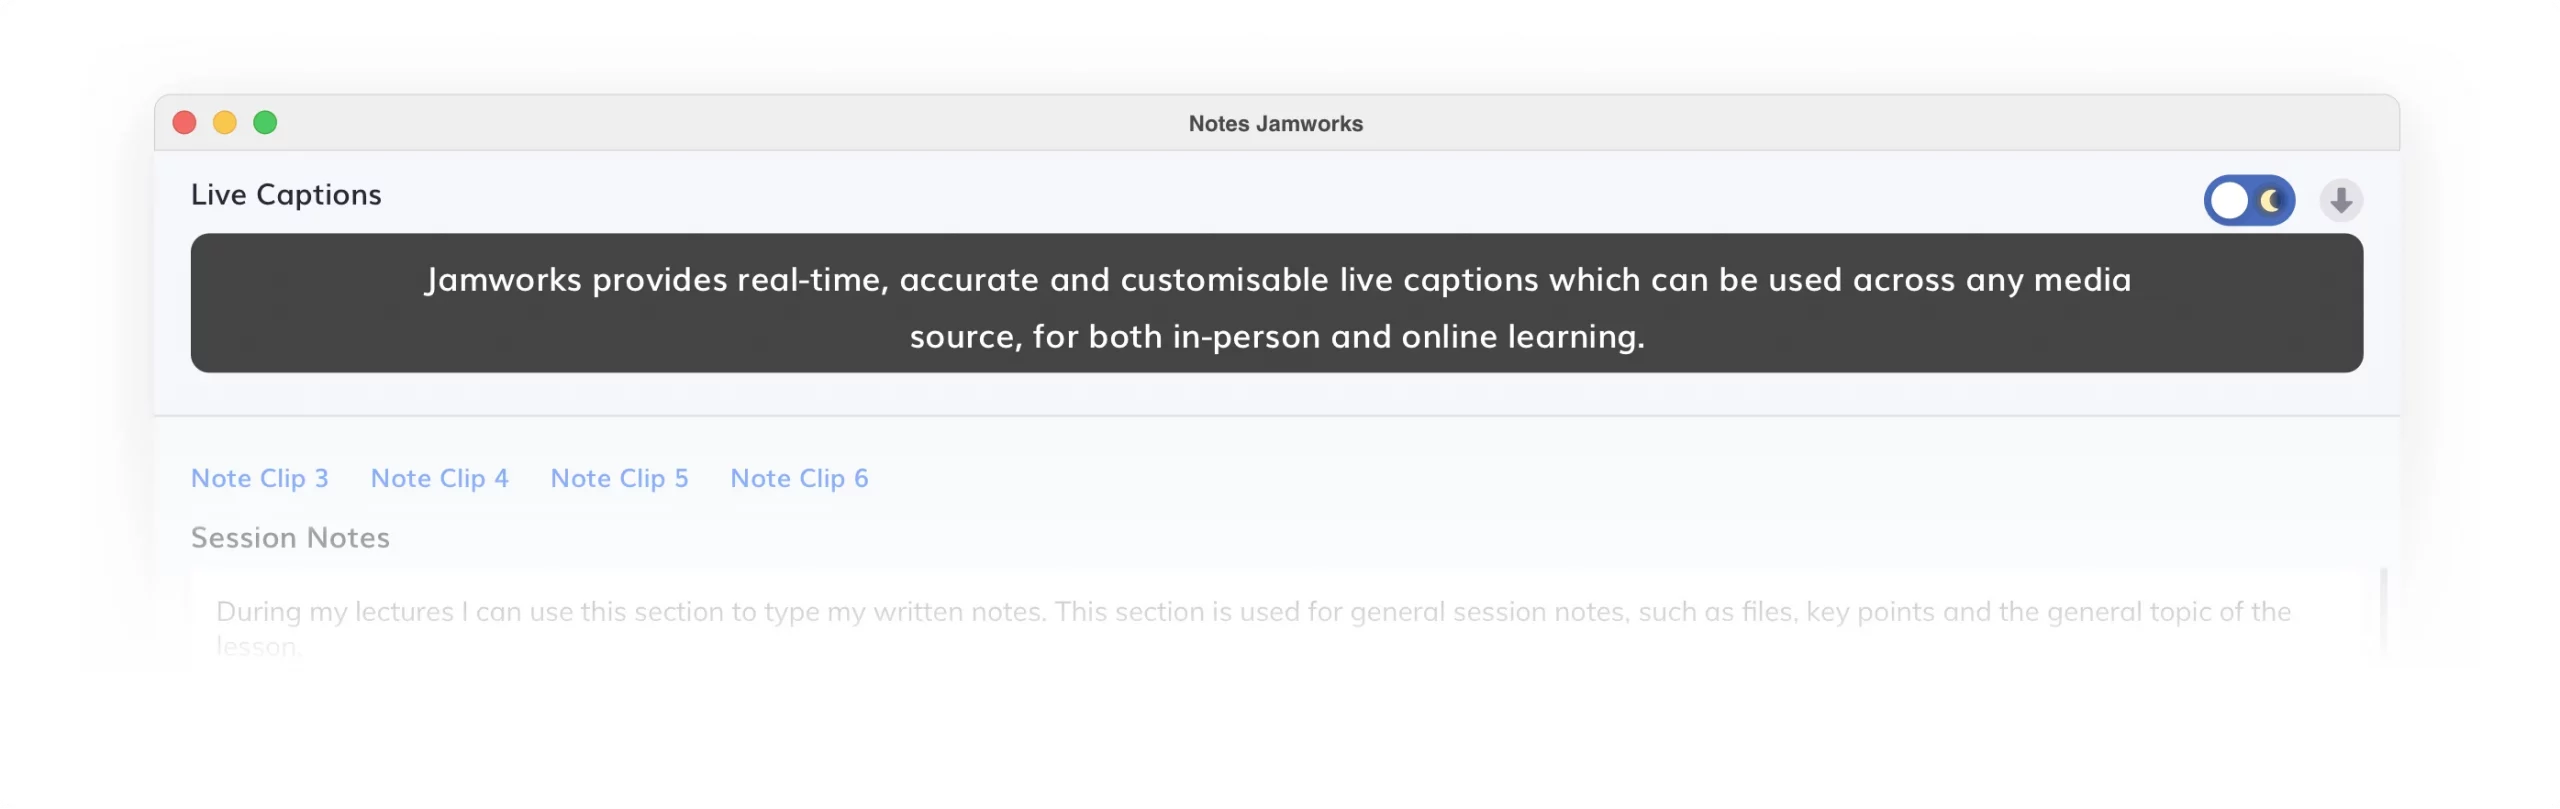Click the sun side of the display toggle
The height and width of the screenshot is (809, 2560).
[2230, 200]
